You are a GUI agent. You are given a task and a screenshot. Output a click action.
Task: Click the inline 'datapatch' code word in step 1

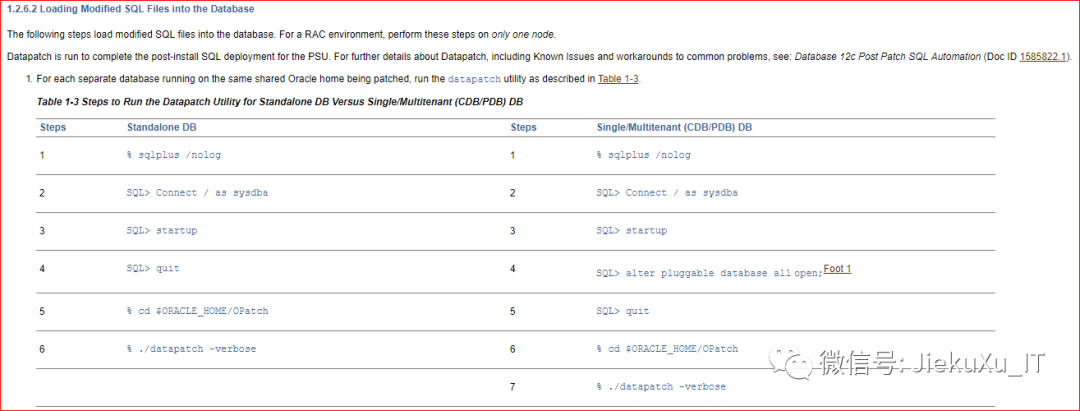click(474, 79)
